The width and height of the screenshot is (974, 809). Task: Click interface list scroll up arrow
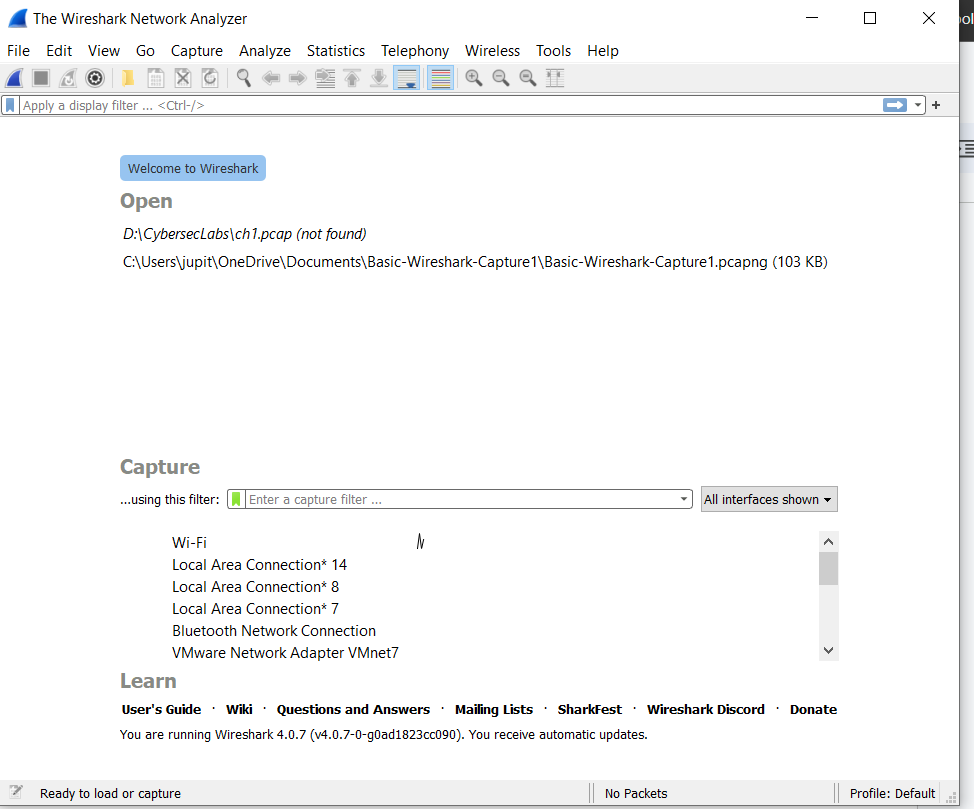[828, 542]
